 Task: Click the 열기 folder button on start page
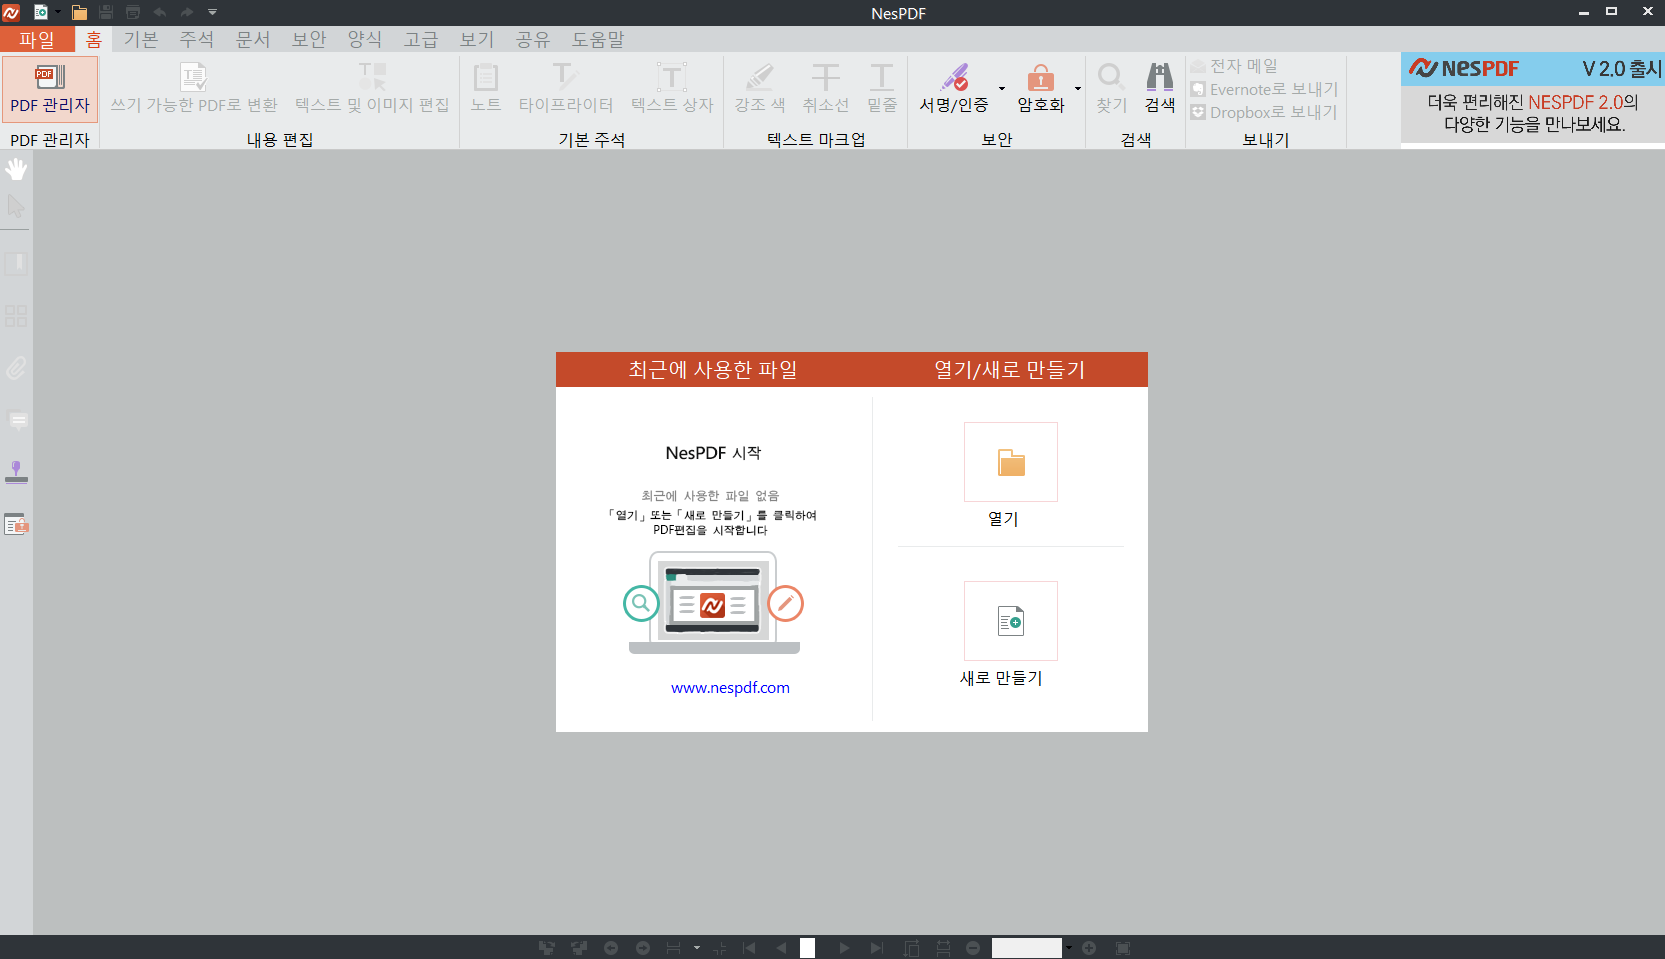tap(1011, 462)
